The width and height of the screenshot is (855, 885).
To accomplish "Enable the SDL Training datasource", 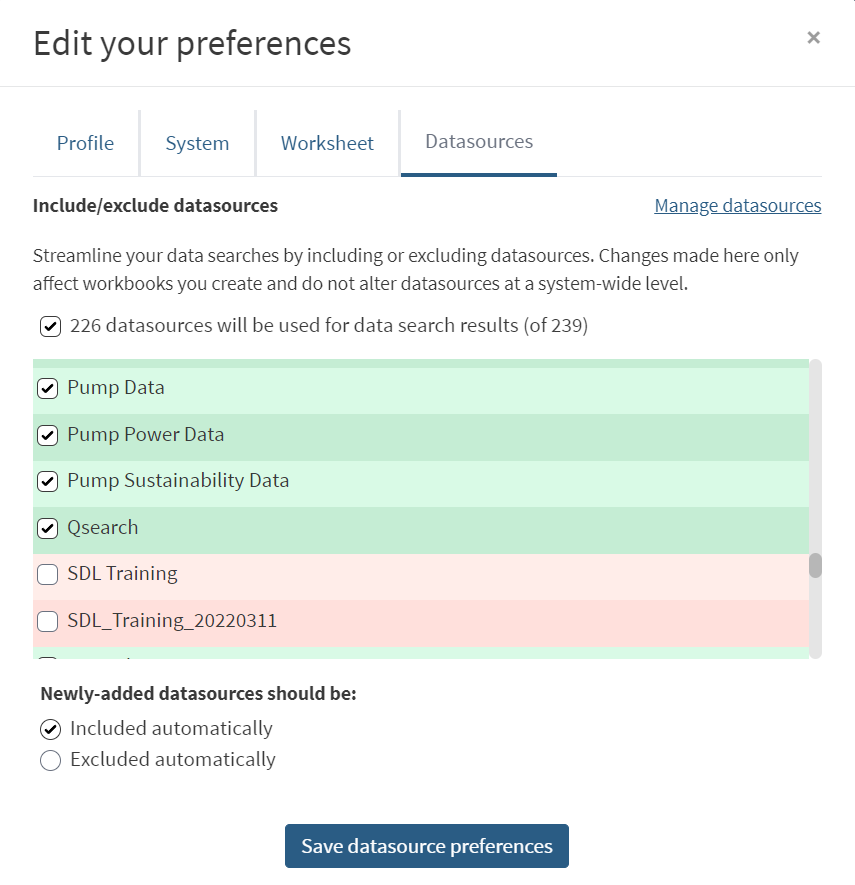I will click(47, 574).
